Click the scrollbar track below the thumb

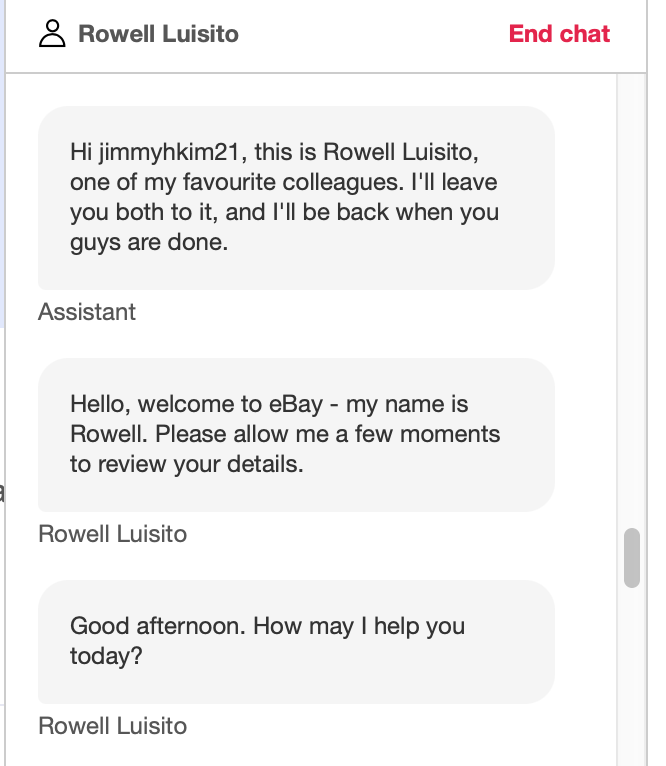point(631,680)
